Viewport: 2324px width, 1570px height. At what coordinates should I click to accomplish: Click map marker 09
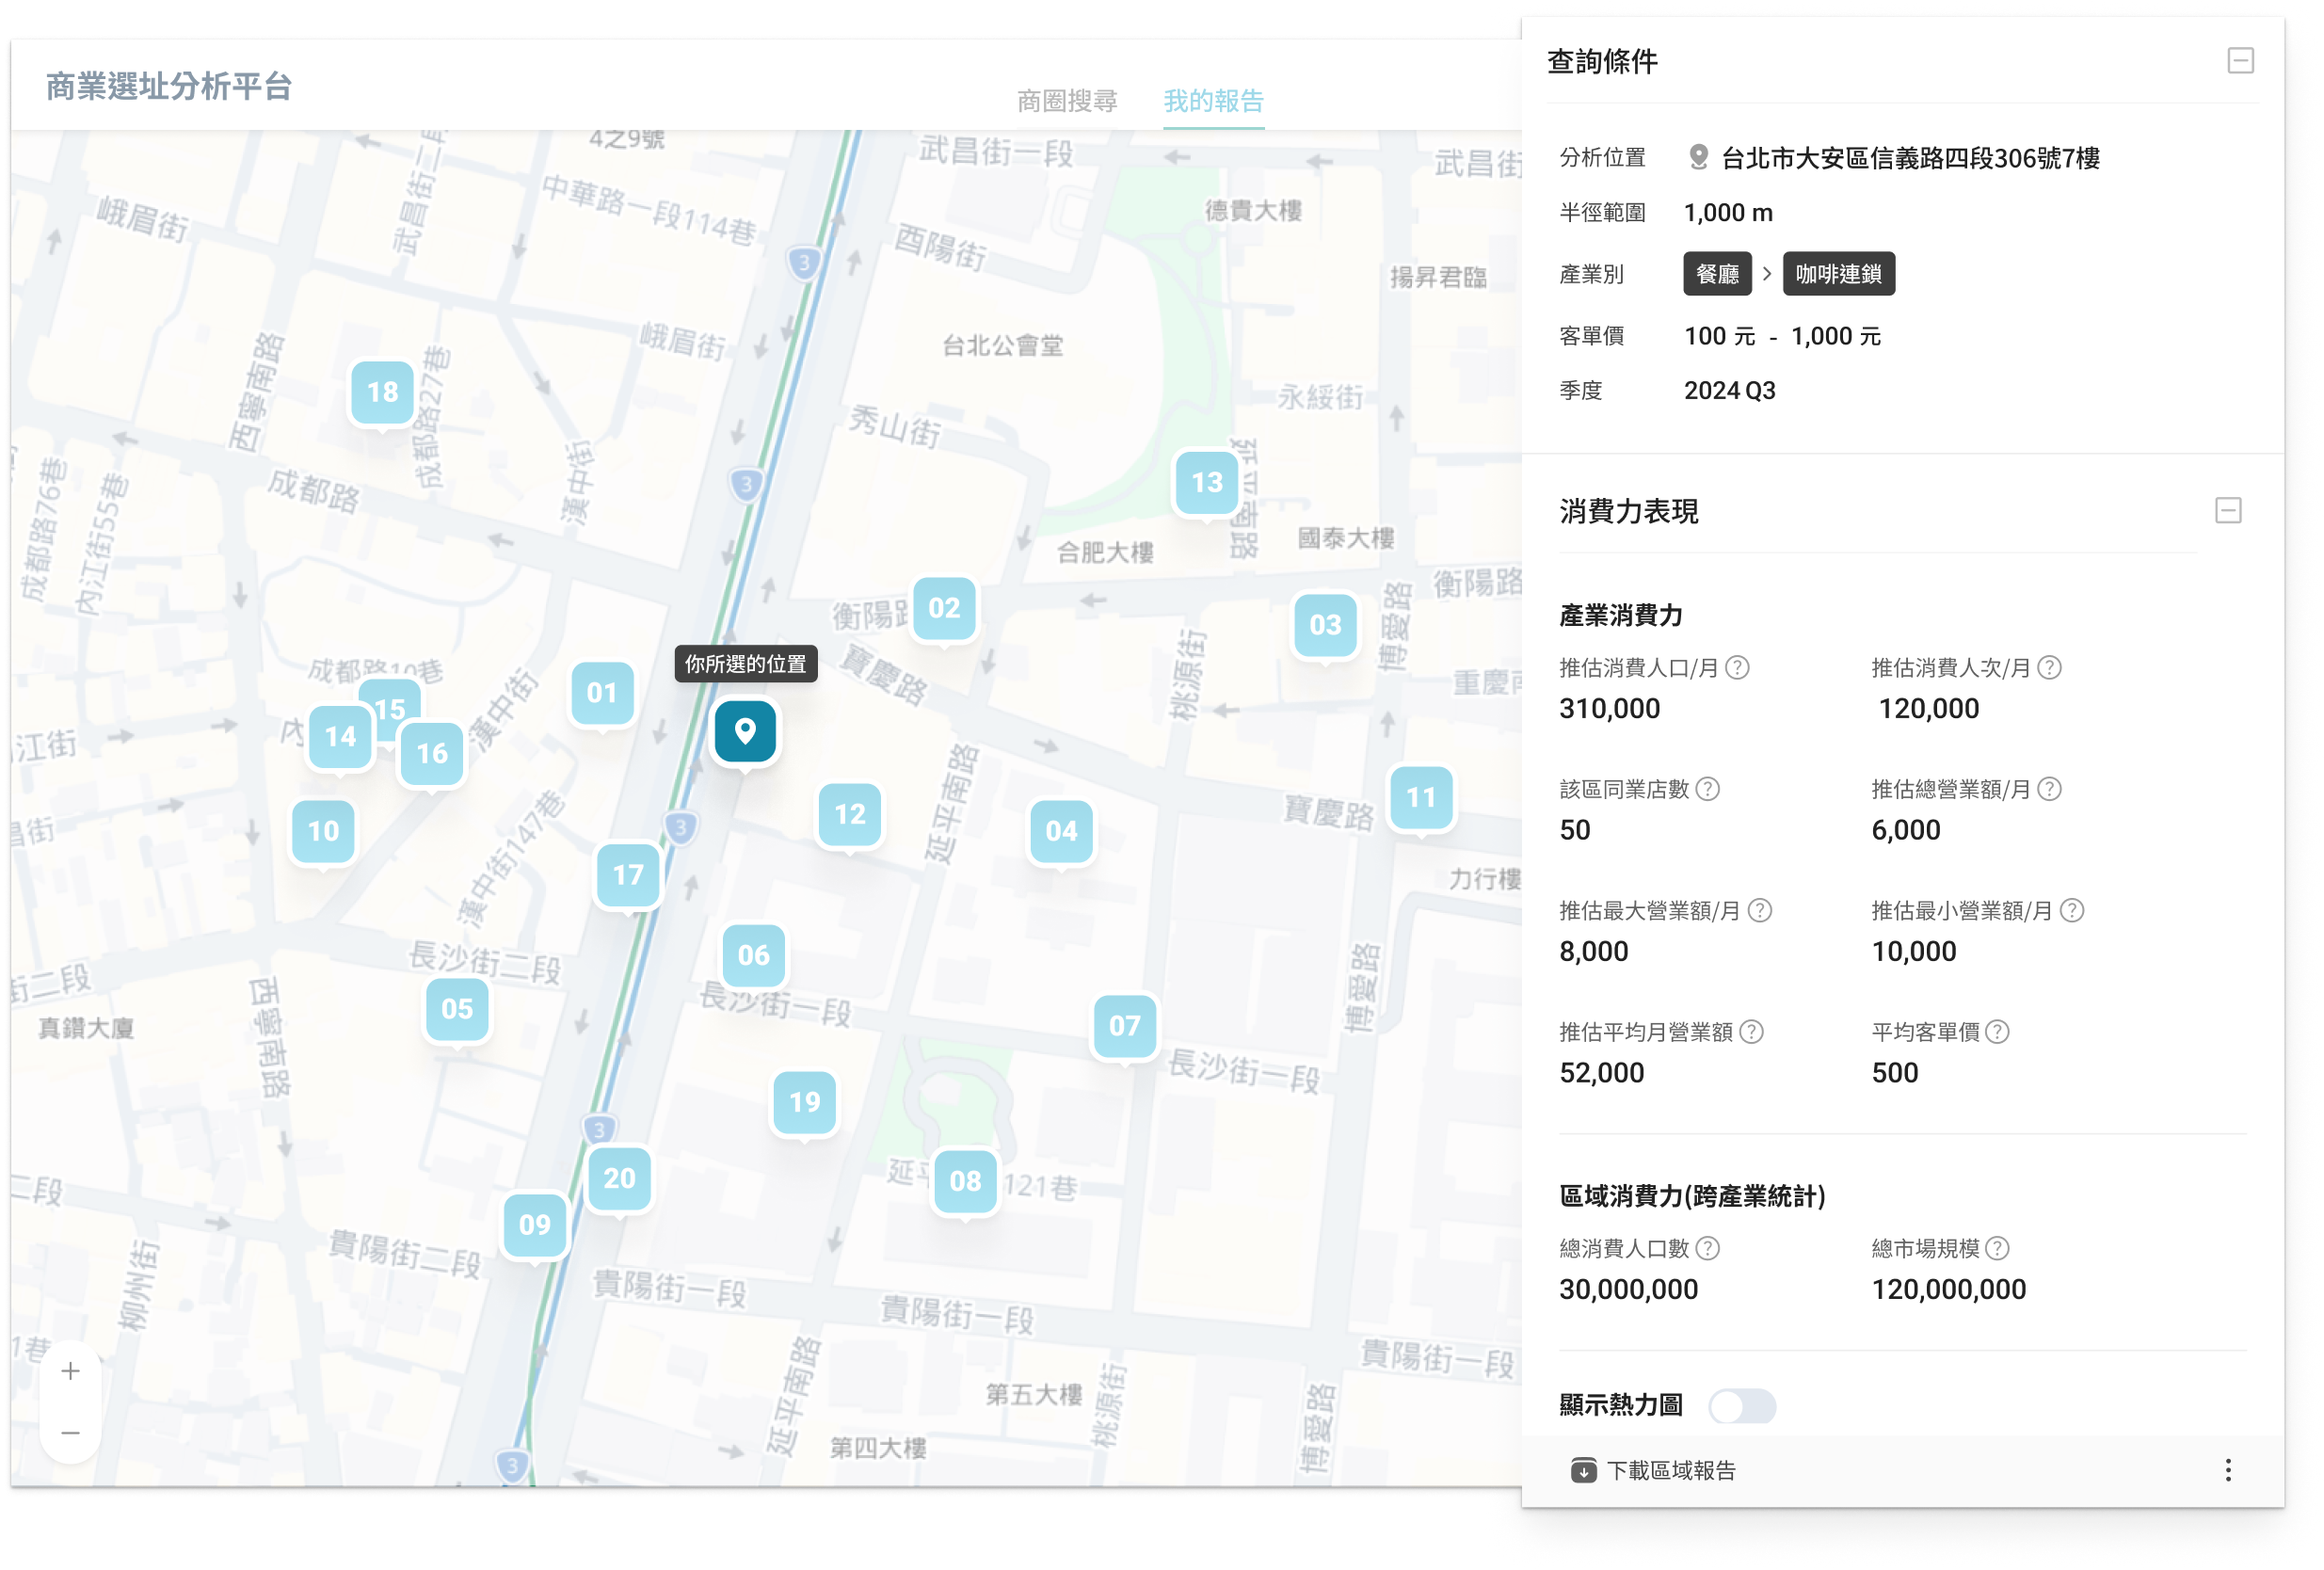(x=535, y=1225)
